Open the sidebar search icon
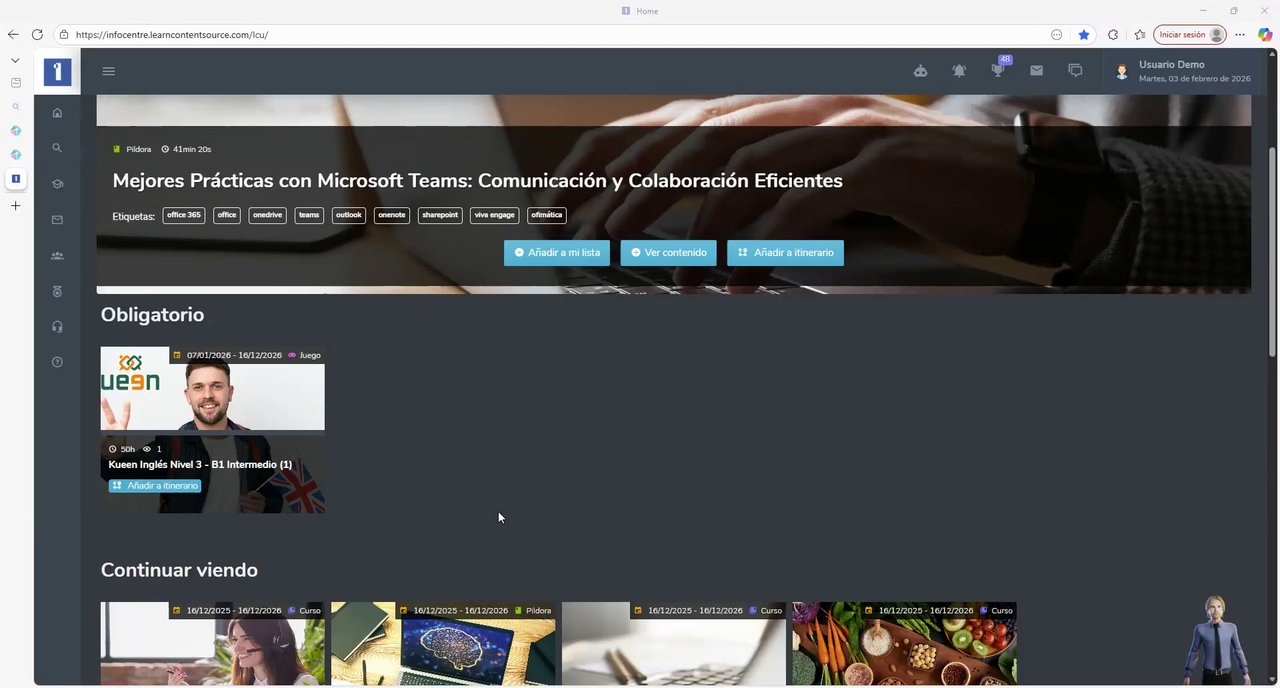 tap(57, 148)
